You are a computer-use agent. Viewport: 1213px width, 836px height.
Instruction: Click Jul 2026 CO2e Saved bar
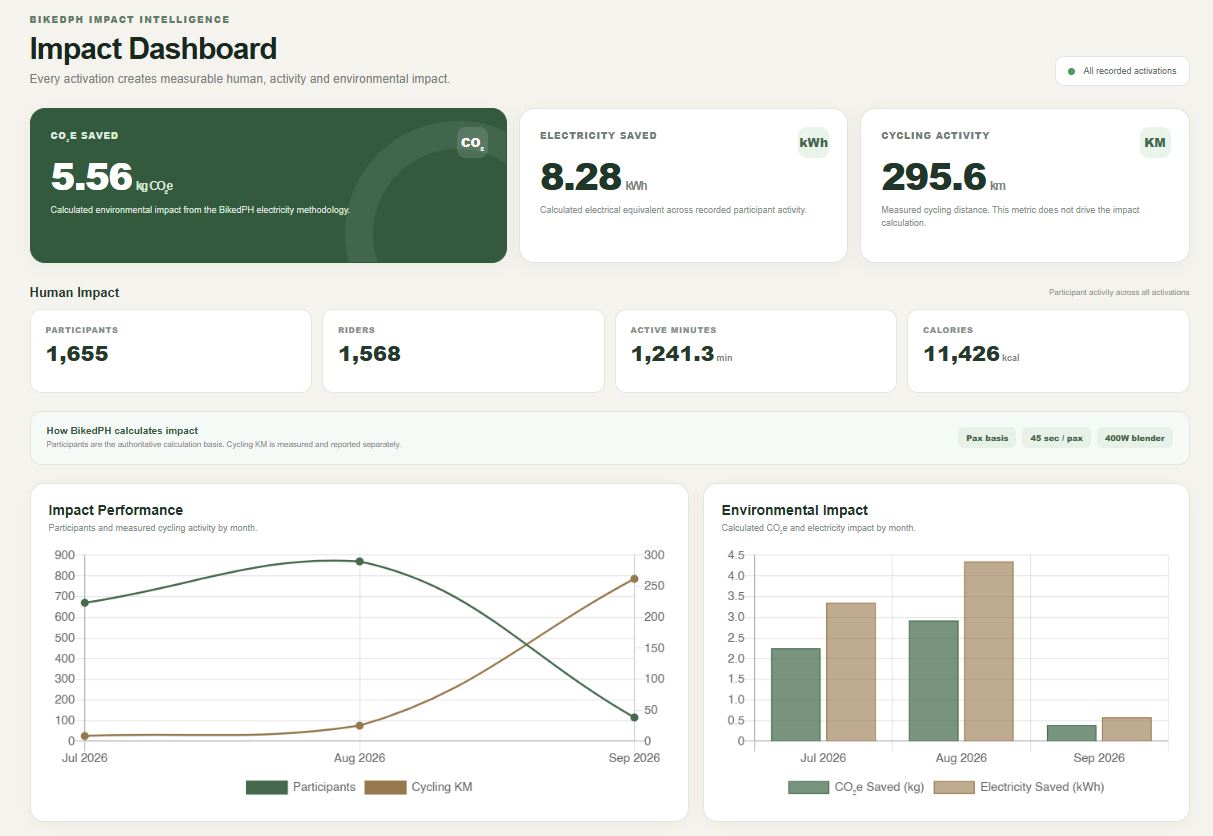click(796, 695)
